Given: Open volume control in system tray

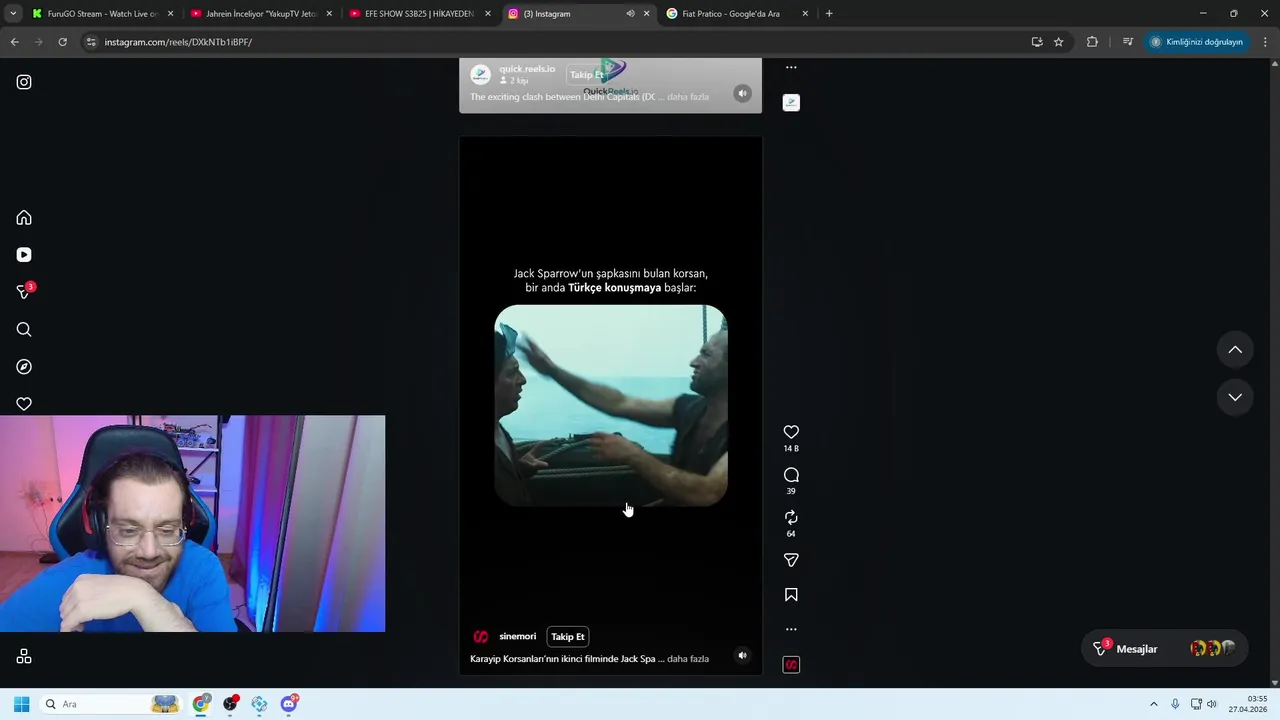Looking at the screenshot, I should coord(1212,704).
